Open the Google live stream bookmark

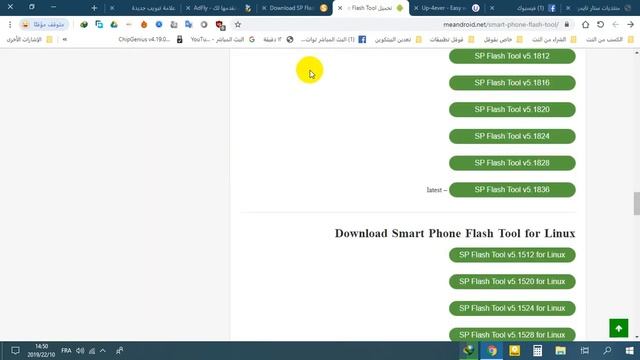click(x=223, y=40)
